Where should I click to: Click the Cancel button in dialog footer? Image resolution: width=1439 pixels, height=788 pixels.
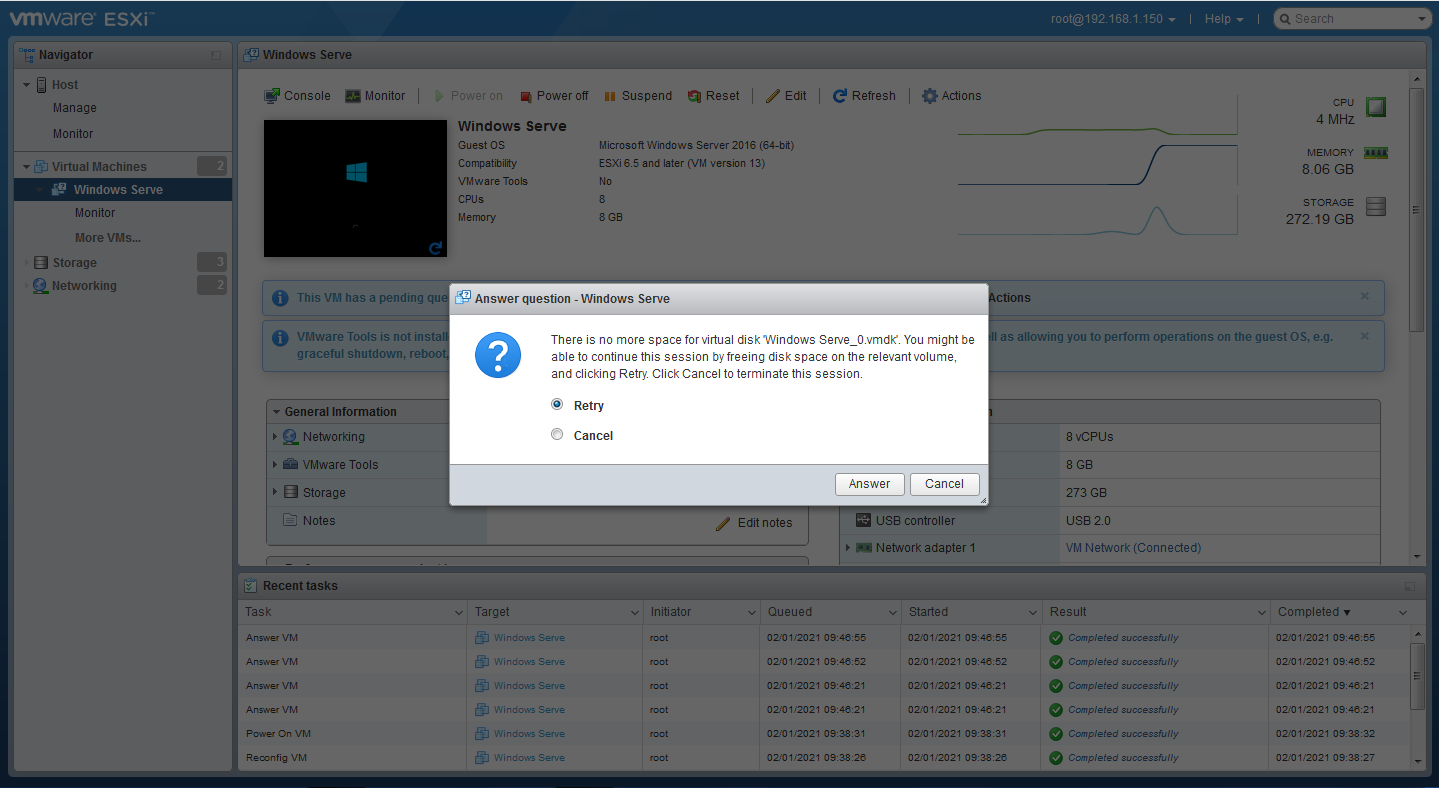[944, 484]
